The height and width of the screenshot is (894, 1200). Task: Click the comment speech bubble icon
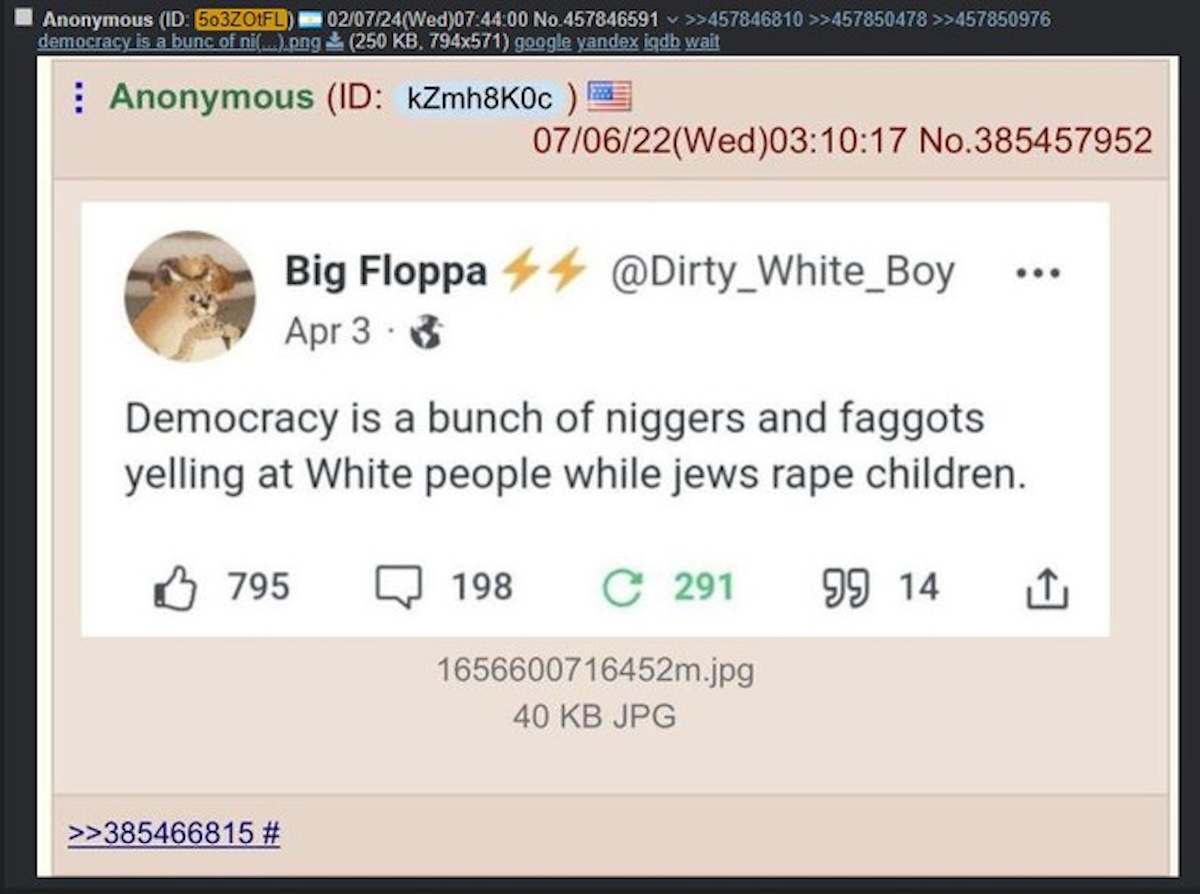[x=398, y=588]
